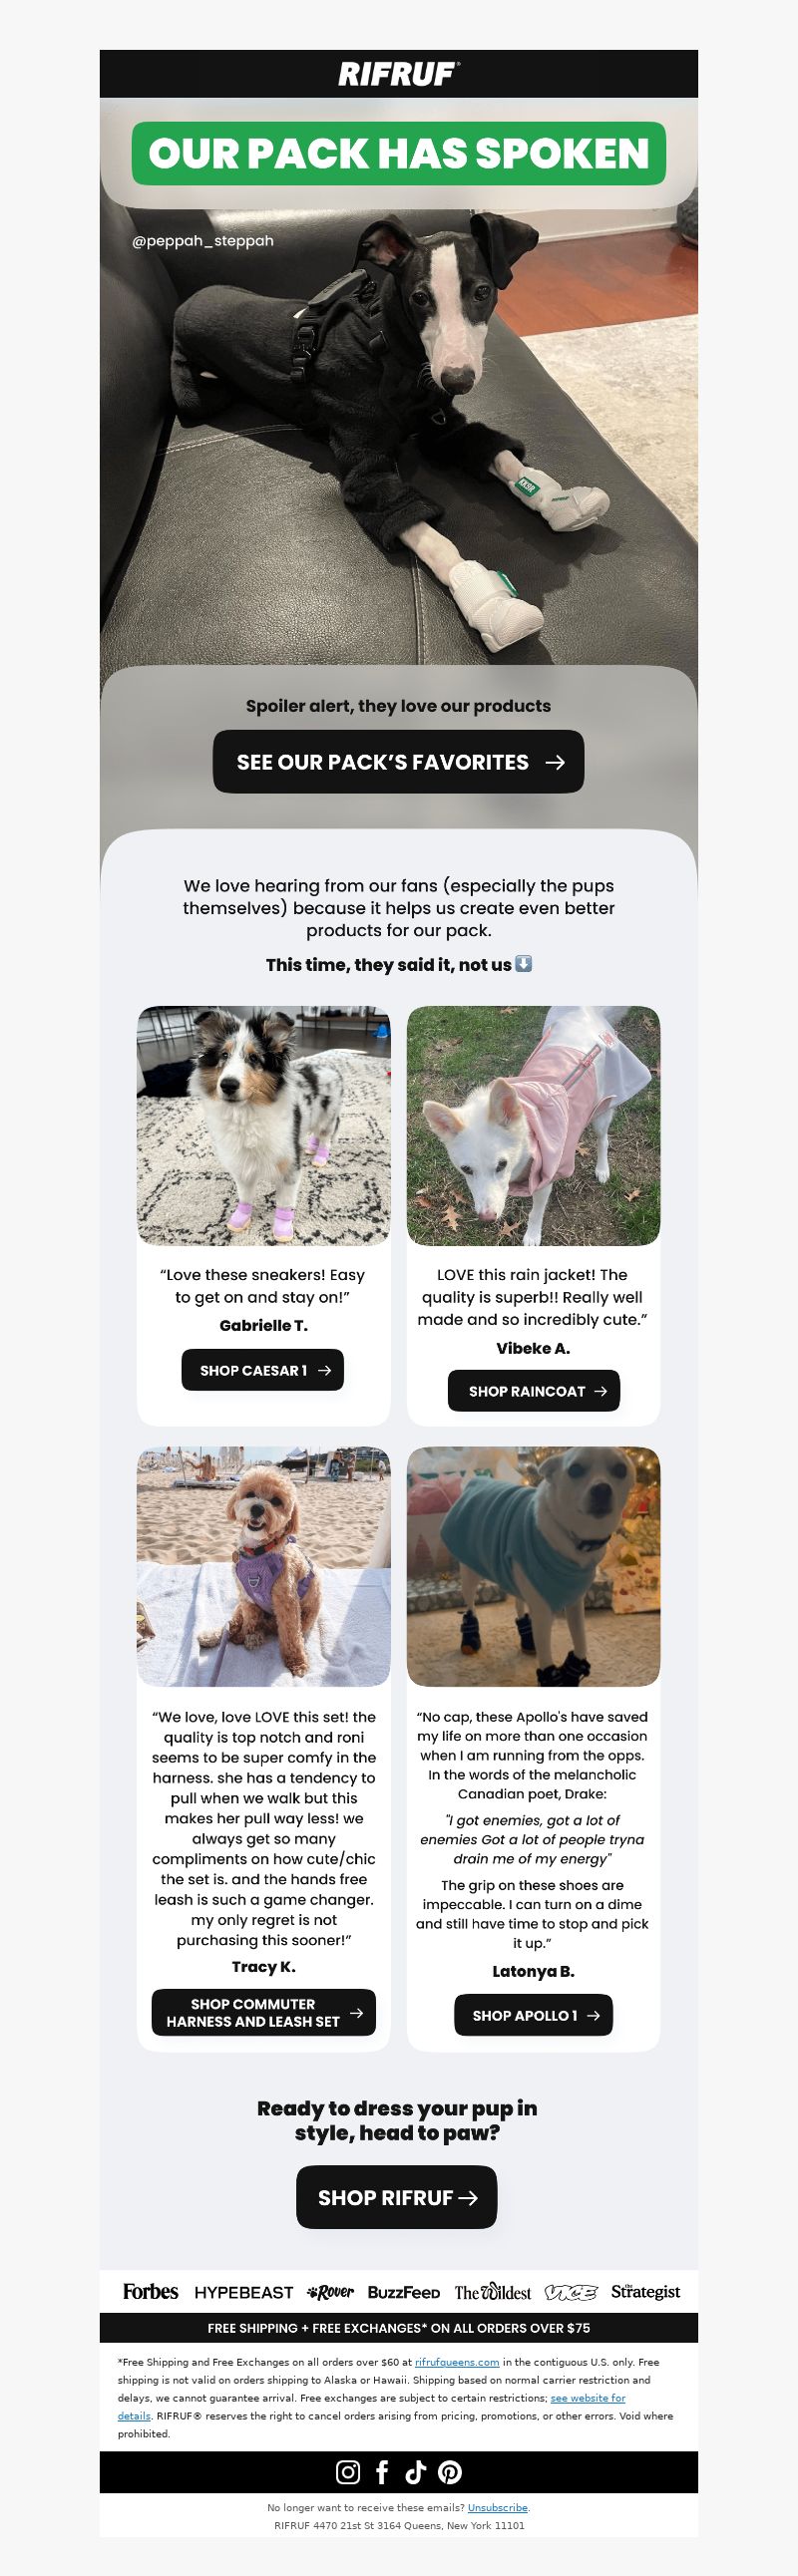Open the Pinterest social icon
The height and width of the screenshot is (2576, 798).
pos(450,2472)
